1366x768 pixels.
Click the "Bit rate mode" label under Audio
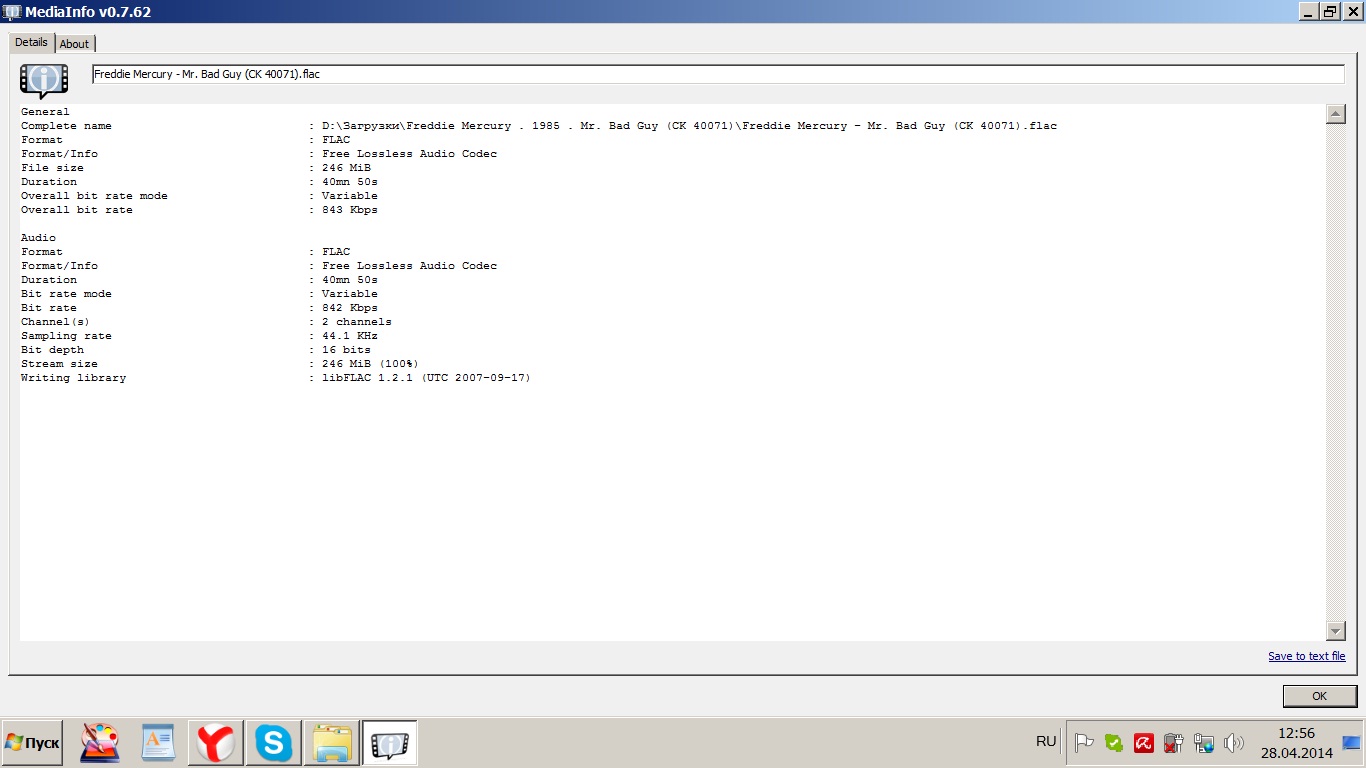[66, 294]
